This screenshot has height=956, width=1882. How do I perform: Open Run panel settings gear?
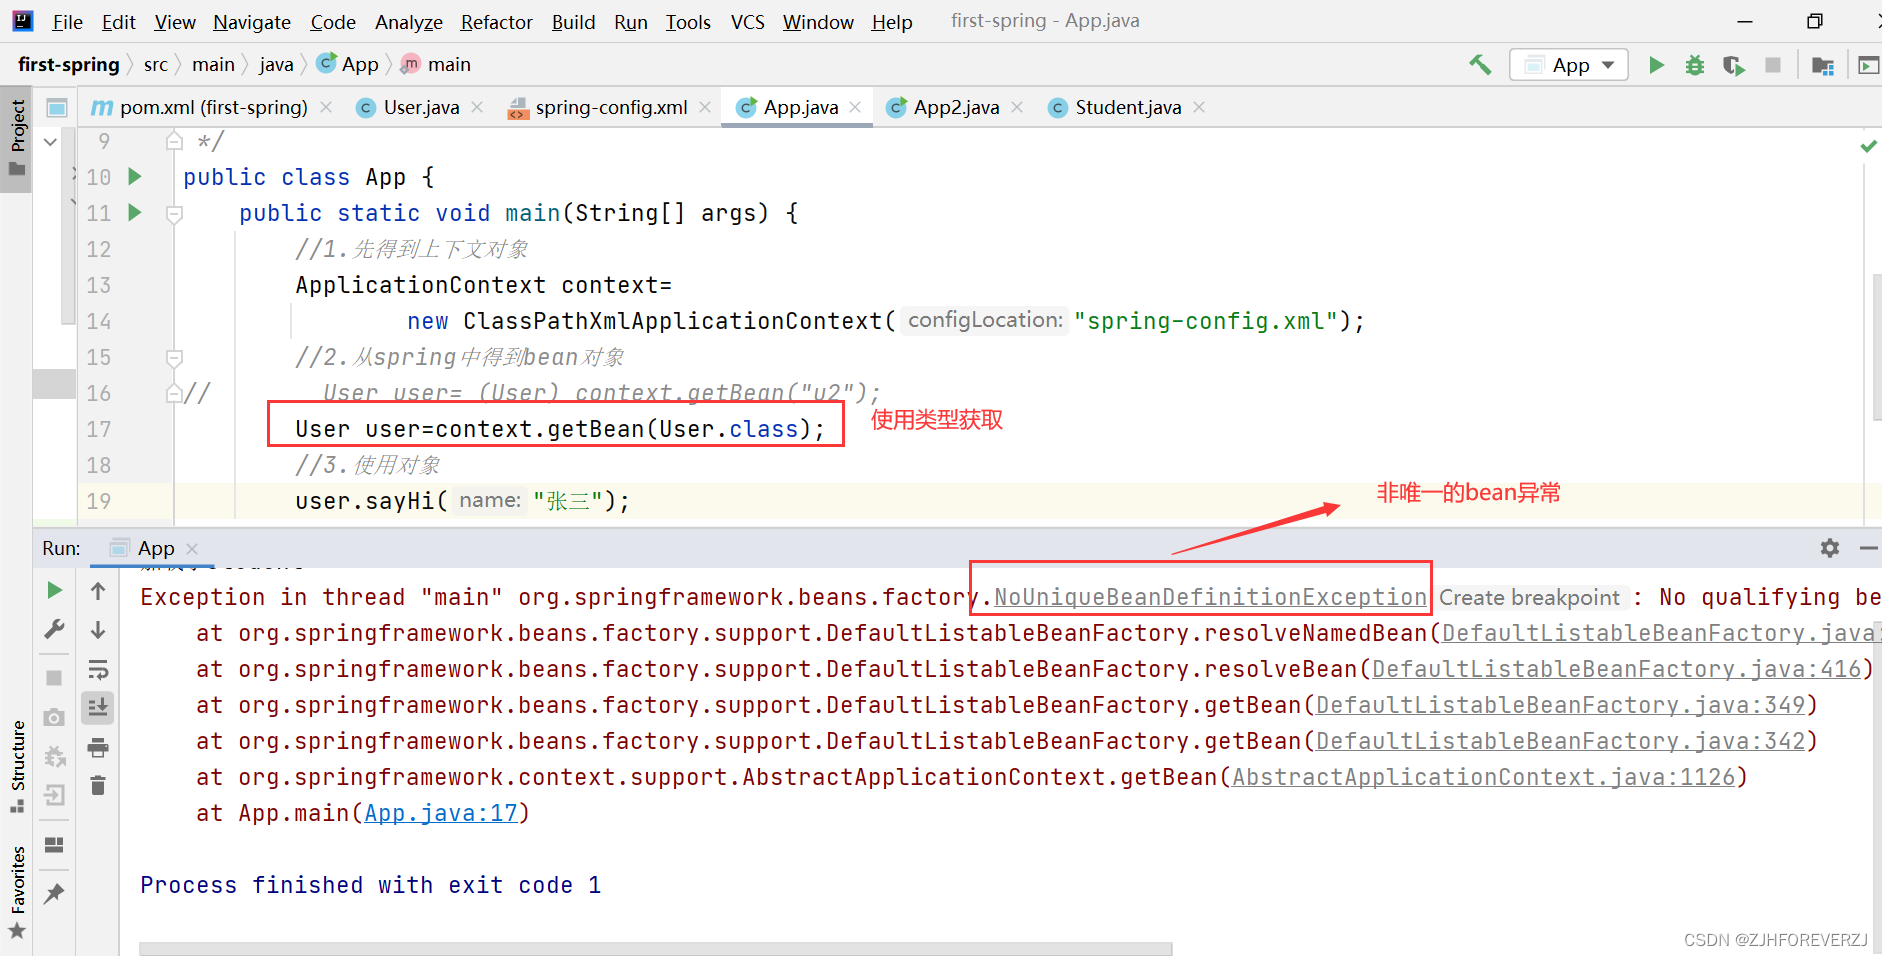tap(1830, 548)
